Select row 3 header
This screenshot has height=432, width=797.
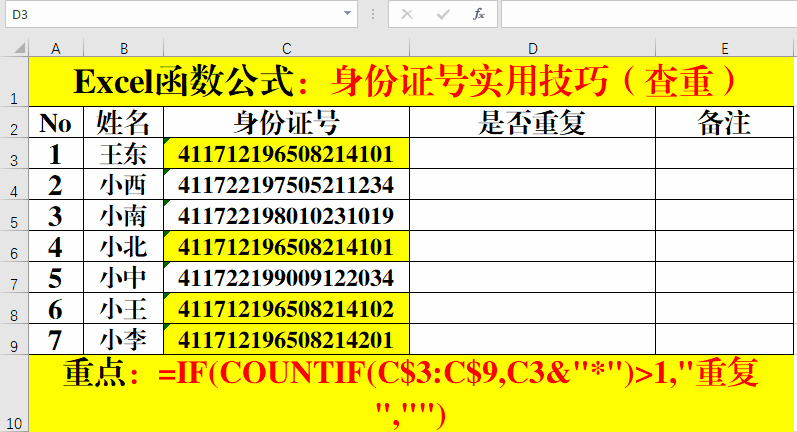point(14,153)
